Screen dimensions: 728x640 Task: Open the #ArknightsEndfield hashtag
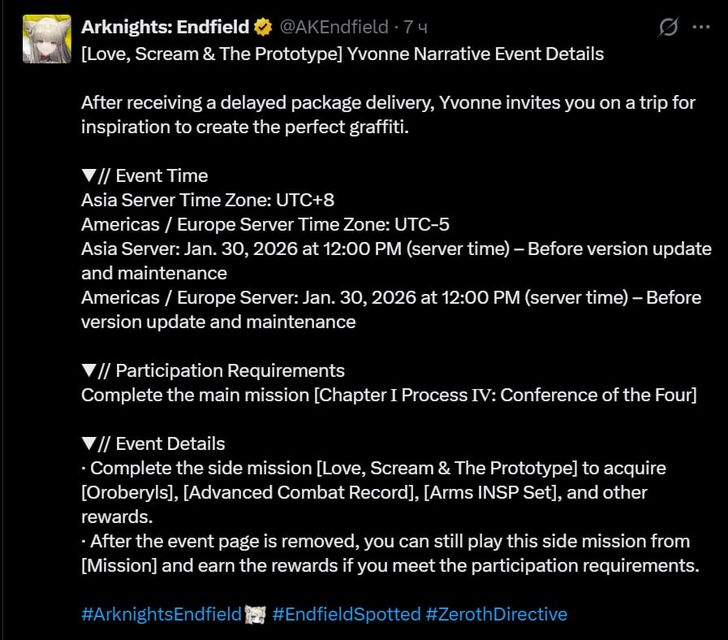click(161, 614)
